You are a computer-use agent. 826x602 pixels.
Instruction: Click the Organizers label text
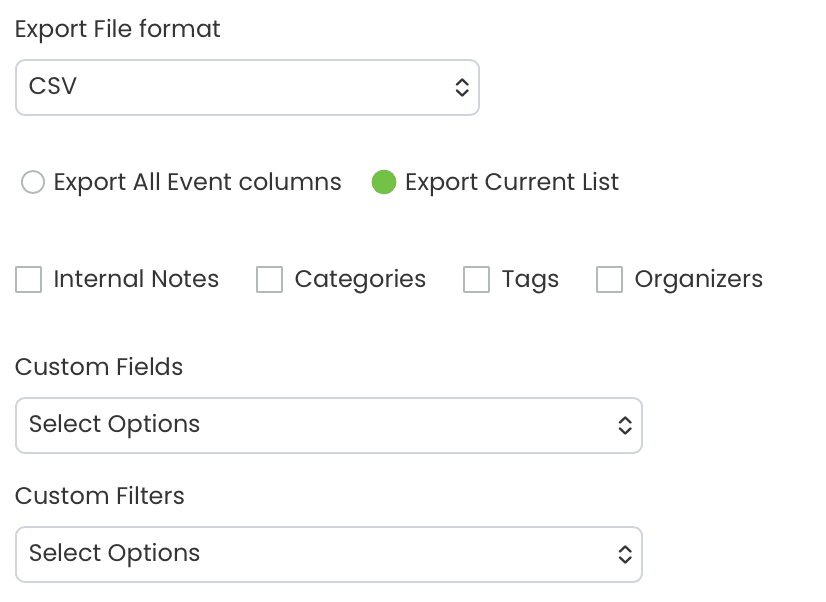[x=698, y=280]
